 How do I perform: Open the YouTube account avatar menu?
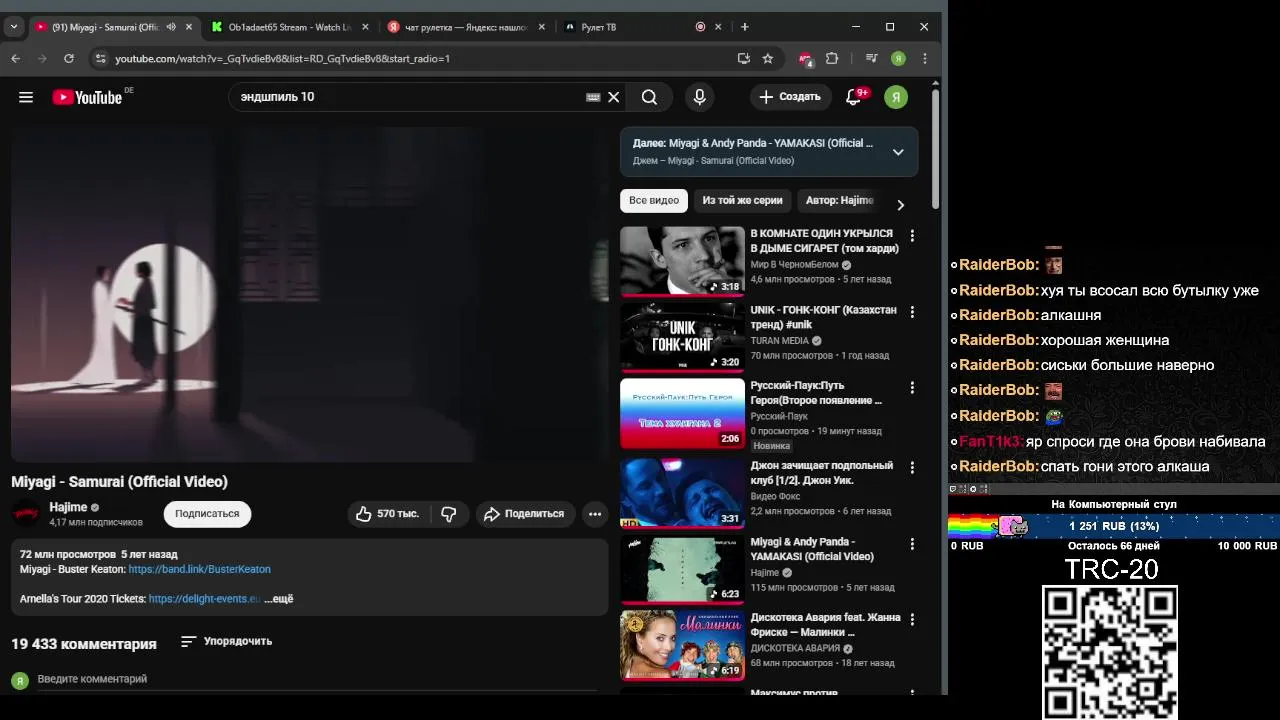(896, 97)
